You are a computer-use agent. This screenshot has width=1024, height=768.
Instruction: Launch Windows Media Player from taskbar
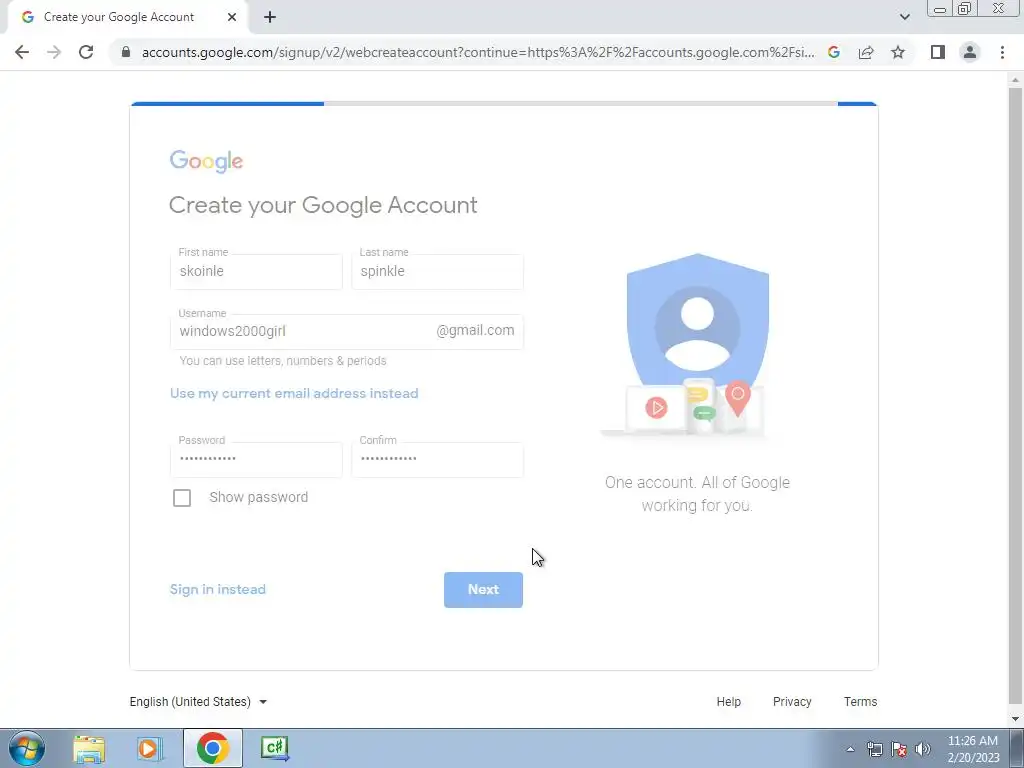(x=150, y=748)
